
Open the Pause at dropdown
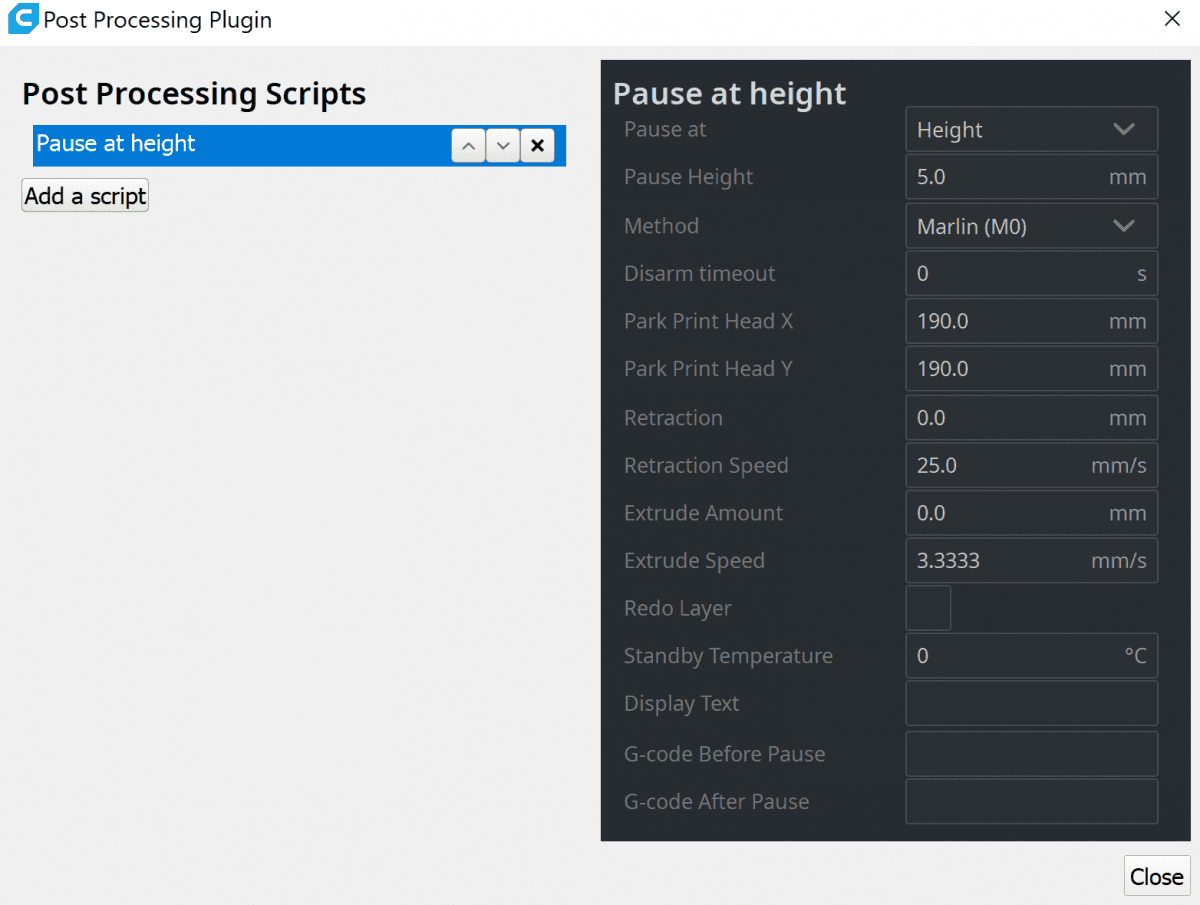(1031, 130)
